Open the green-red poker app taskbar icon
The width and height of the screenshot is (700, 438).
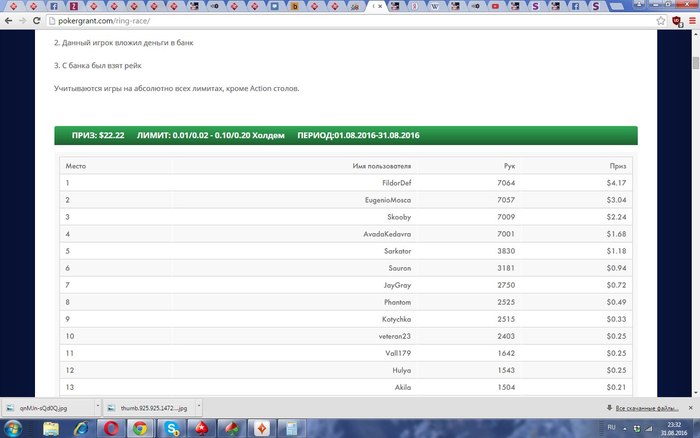231,429
